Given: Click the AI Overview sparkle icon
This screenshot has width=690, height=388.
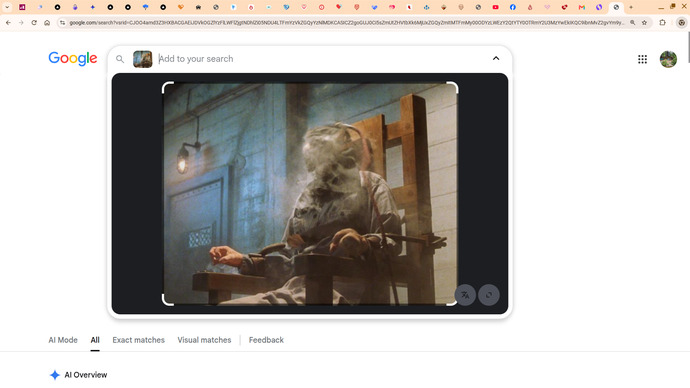Looking at the screenshot, I should pos(55,375).
